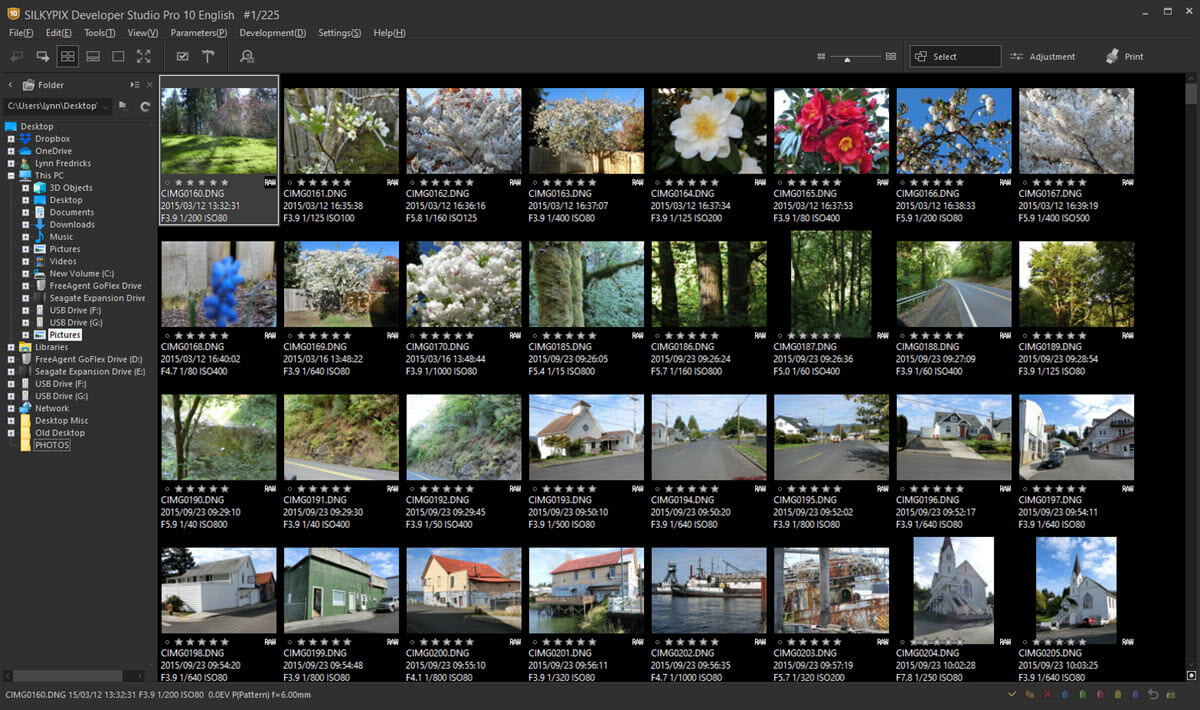Select the PHOTOS folder in tree
The image size is (1200, 710).
pos(52,445)
